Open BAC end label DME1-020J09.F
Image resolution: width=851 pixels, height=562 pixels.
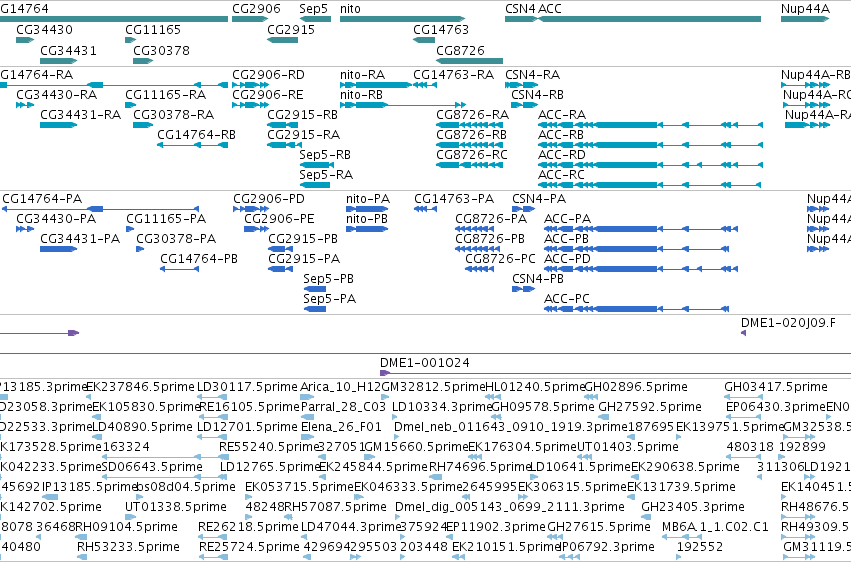(x=789, y=323)
